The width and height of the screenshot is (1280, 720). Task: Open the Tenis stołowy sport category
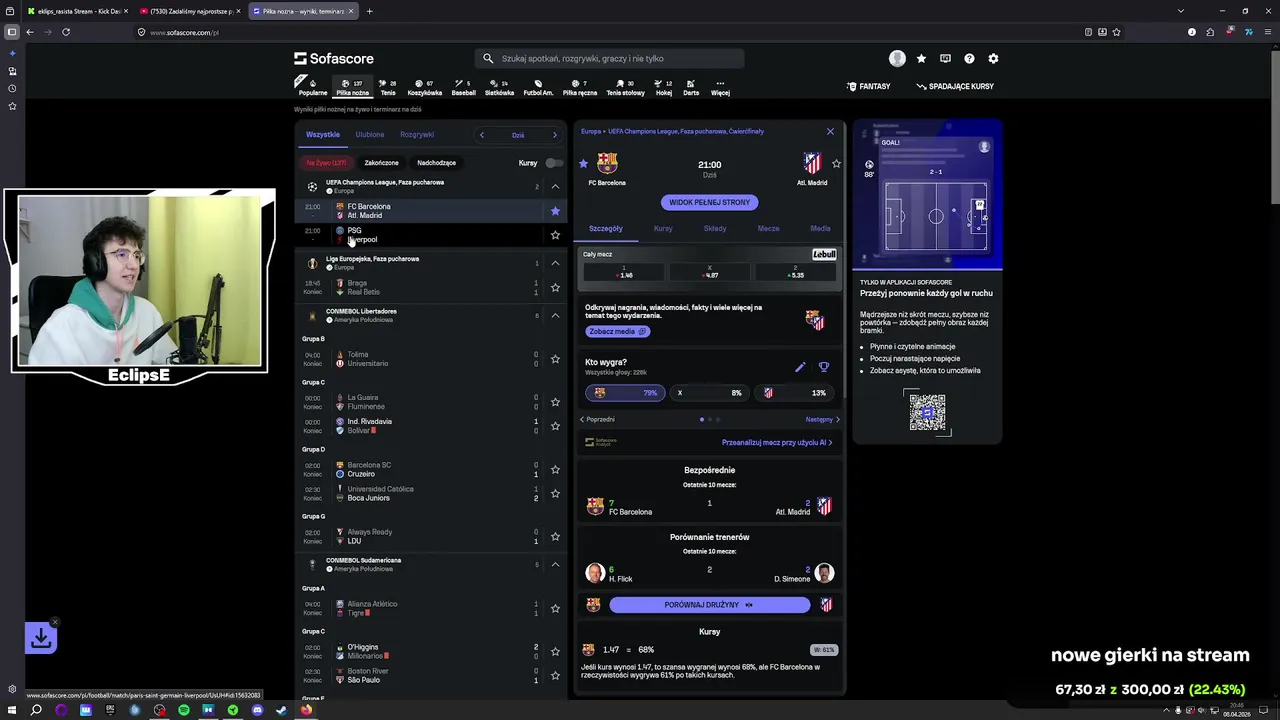[x=626, y=87]
